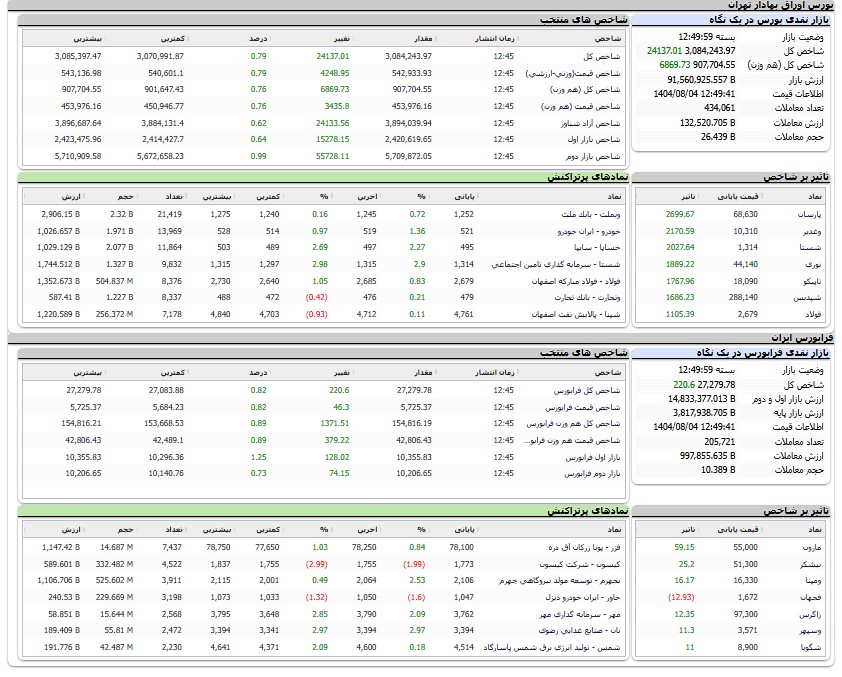Open the تاپیکو symbol in index impact
The image size is (842, 677).
point(808,281)
